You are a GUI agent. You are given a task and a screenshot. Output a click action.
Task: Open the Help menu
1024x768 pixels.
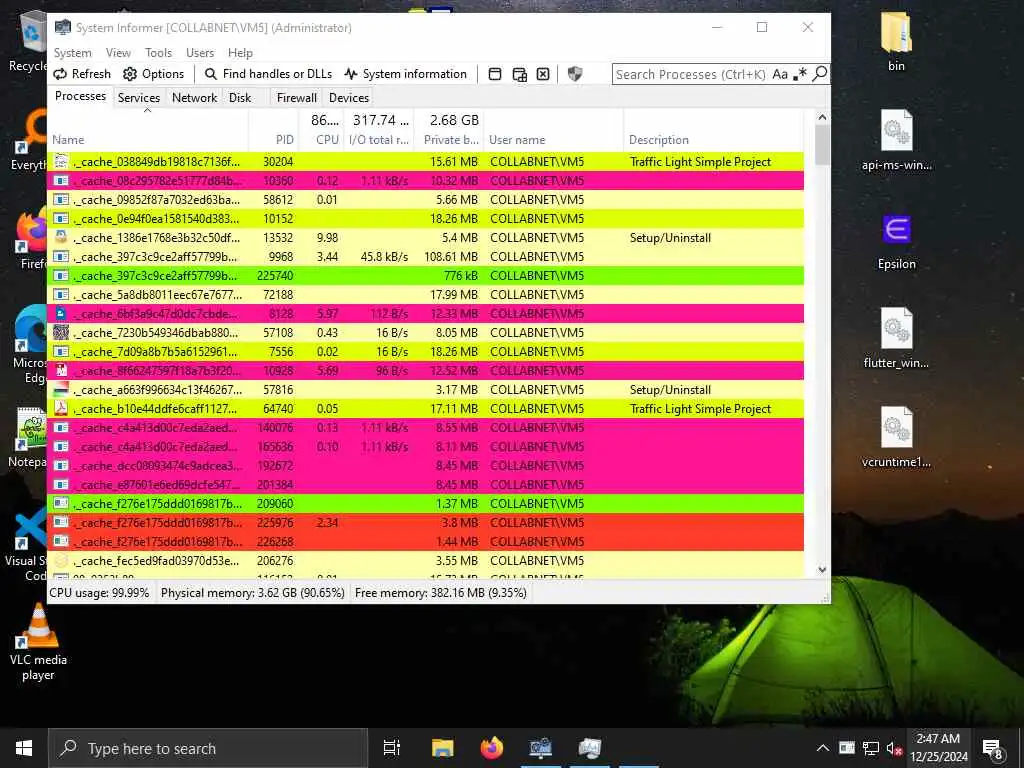coord(240,53)
